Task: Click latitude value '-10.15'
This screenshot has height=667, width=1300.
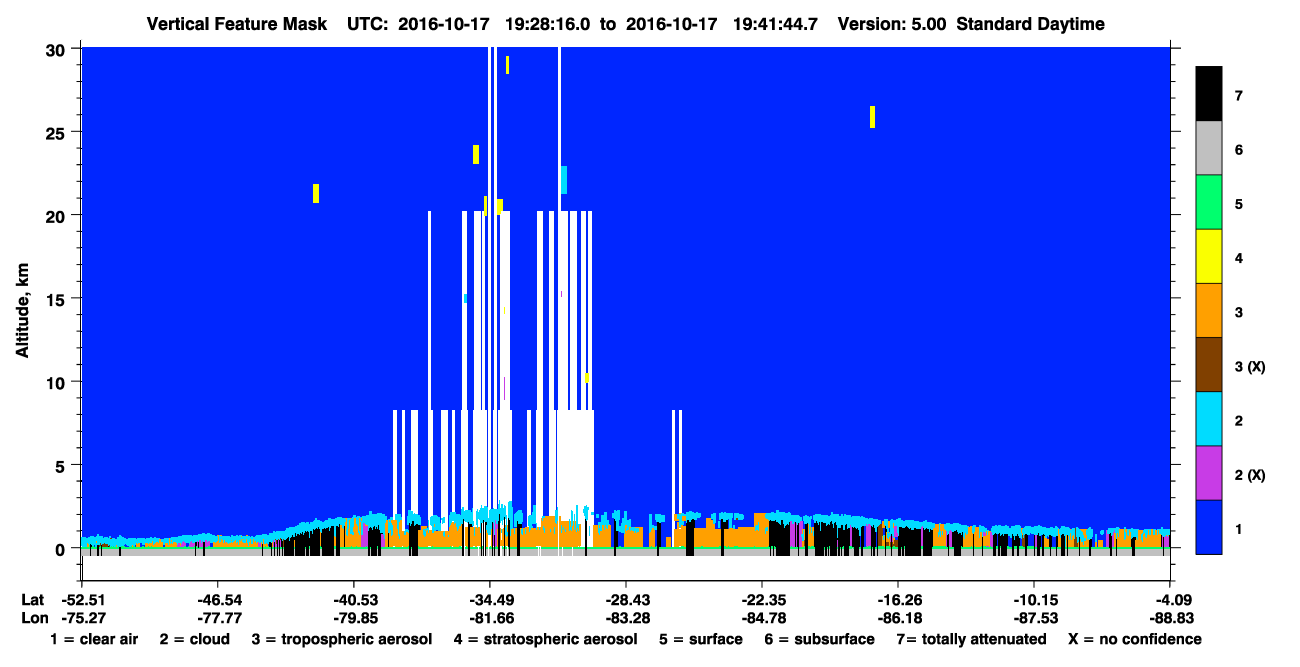Action: pos(1033,600)
